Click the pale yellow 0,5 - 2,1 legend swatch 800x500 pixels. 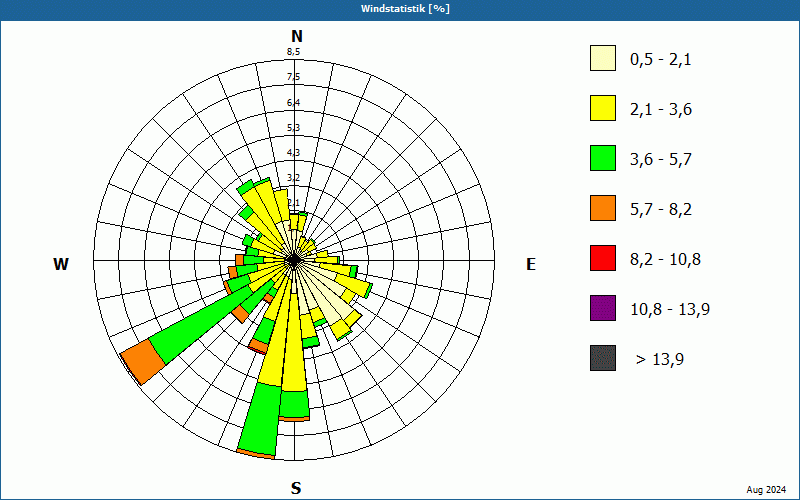[x=603, y=58]
